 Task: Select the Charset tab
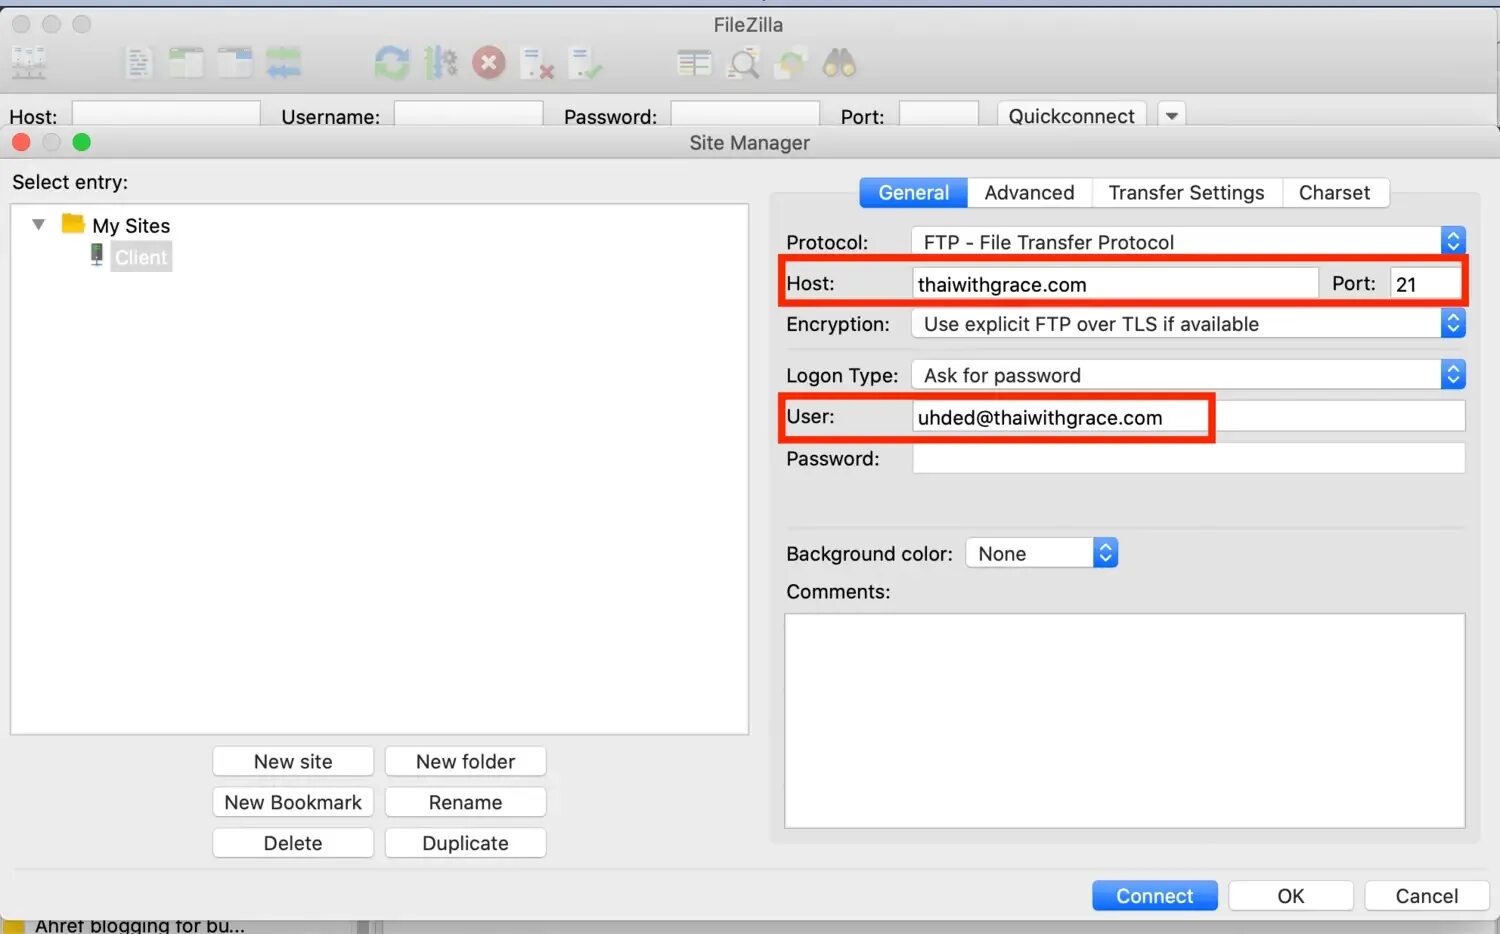tap(1334, 192)
